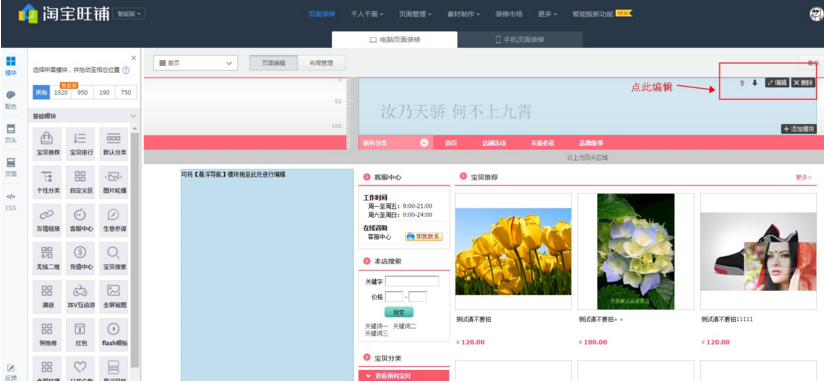Open the 页头 page header panel
The image size is (824, 383).
pyautogui.click(x=11, y=133)
